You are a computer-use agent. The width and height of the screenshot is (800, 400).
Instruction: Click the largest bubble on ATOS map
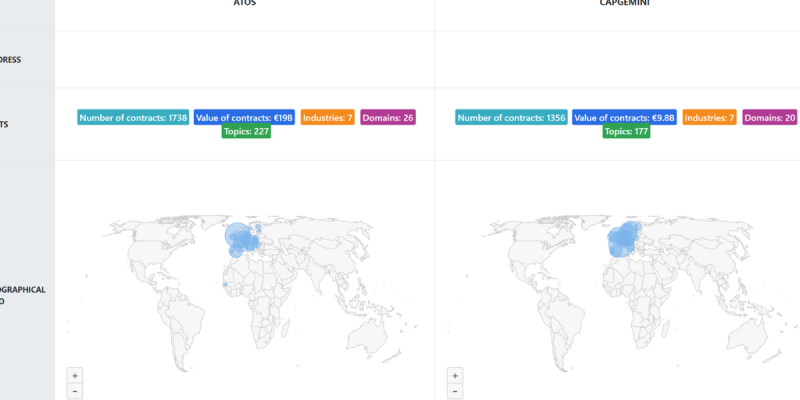click(x=236, y=235)
